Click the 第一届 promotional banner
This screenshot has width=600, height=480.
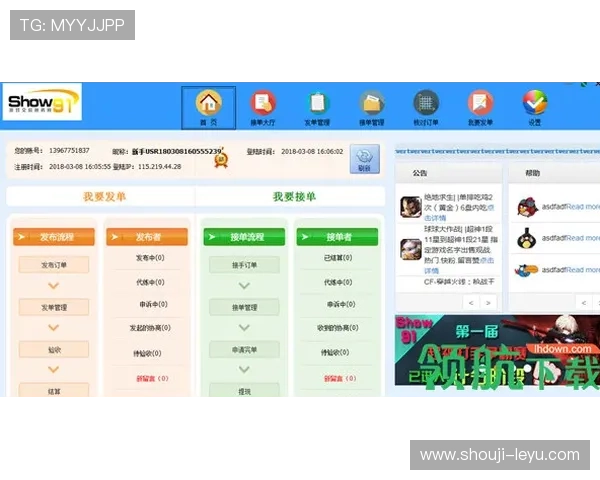click(x=497, y=350)
